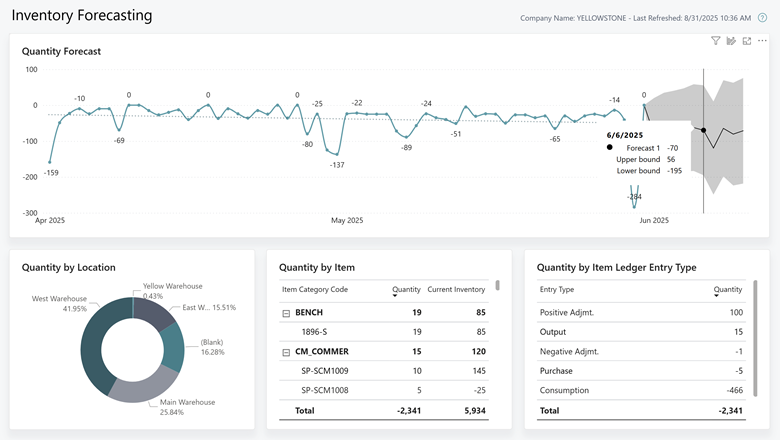Open focus mode for Quantity Forecast chart
780x440 pixels.
click(x=746, y=41)
